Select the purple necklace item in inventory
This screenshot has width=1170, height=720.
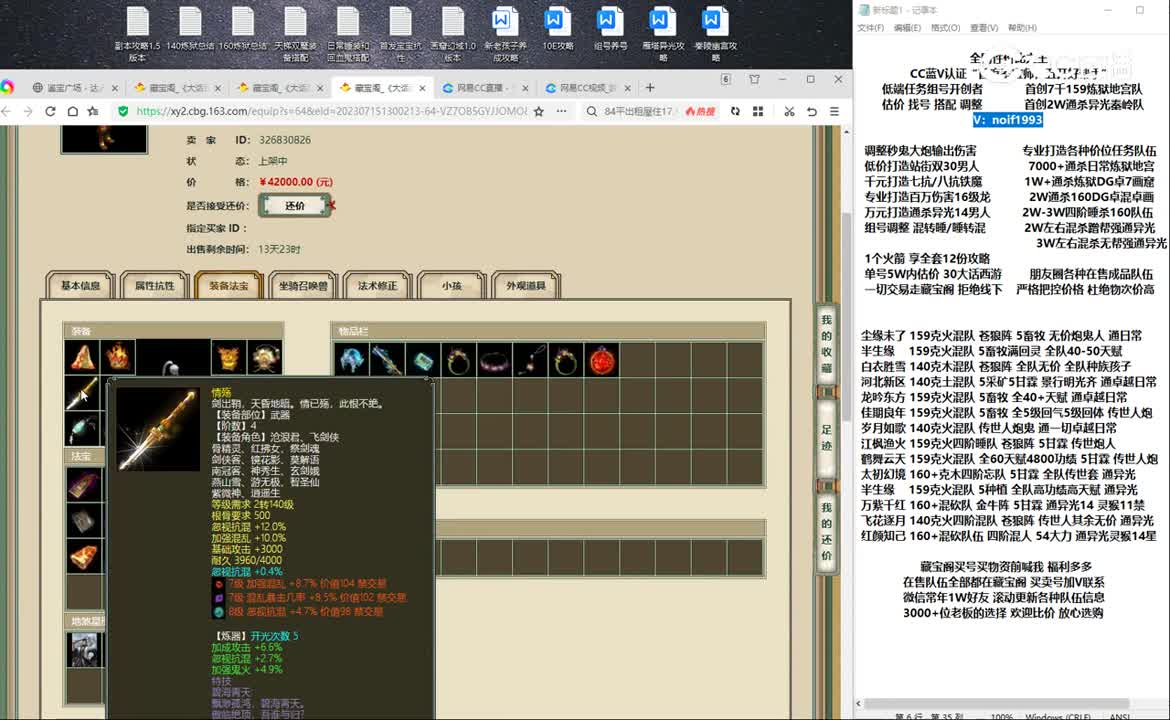(494, 360)
